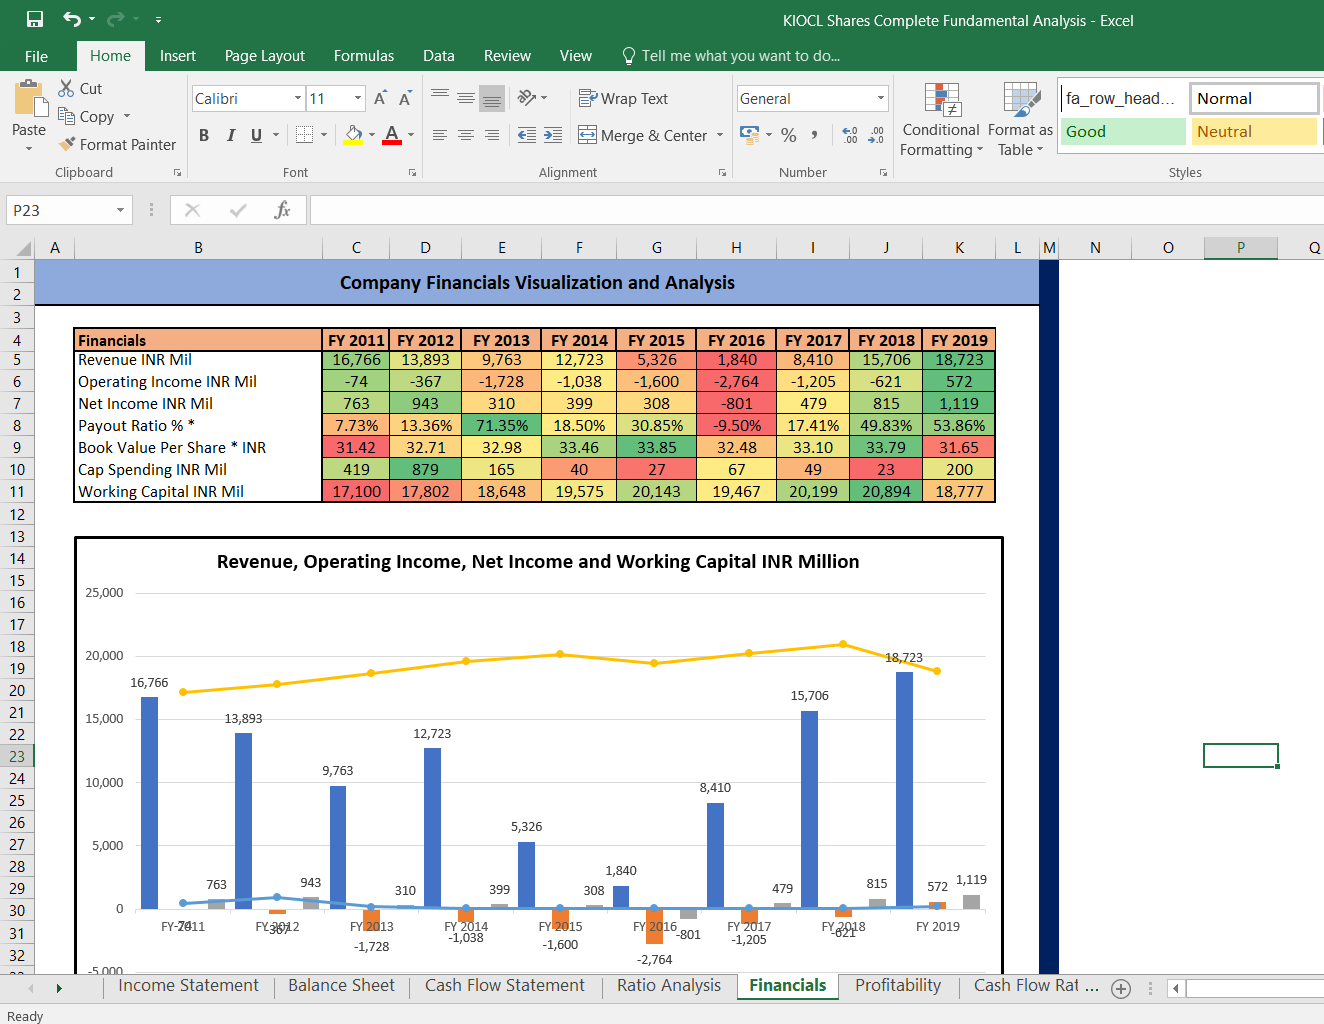Click Merge & Center button
Viewport: 1324px width, 1024px height.
point(643,135)
